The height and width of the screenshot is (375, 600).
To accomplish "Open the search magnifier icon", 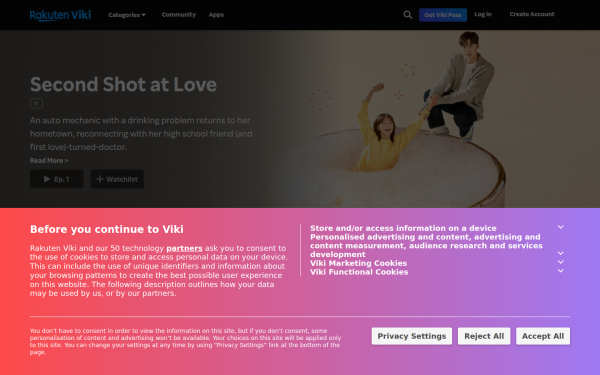I will (x=408, y=15).
